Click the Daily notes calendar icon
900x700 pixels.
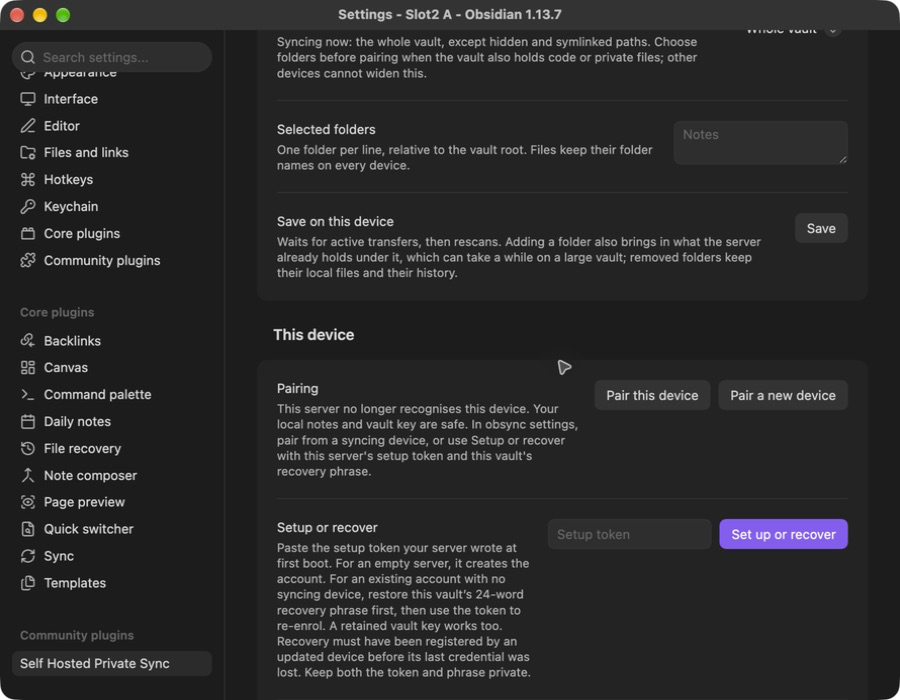click(28, 422)
